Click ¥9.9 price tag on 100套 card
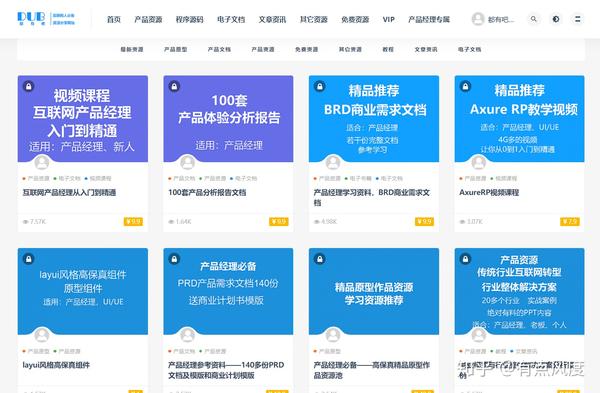600x393 pixels. tap(279, 222)
